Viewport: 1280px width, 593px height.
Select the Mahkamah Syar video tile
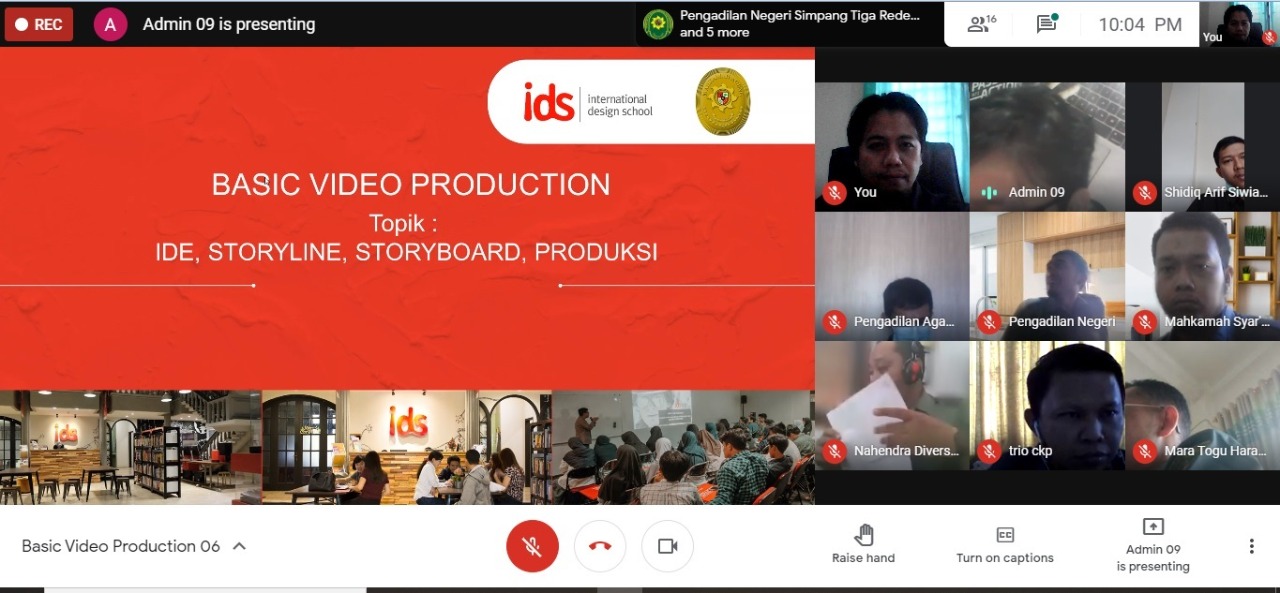pos(1202,275)
